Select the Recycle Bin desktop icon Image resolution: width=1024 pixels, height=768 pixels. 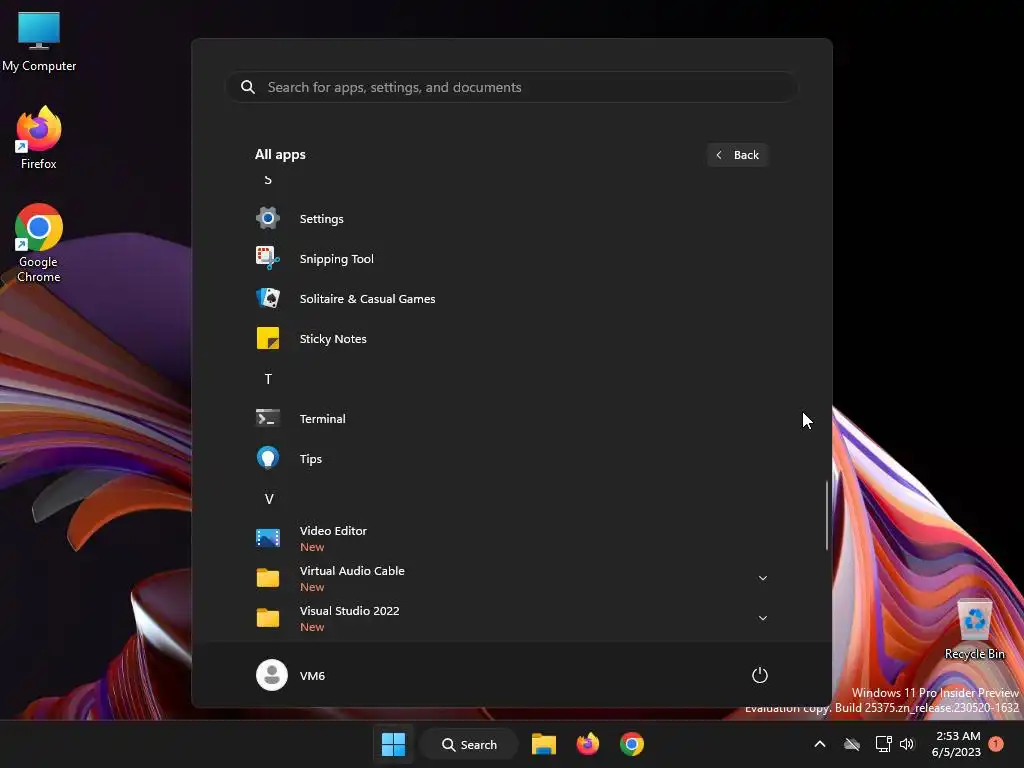tap(974, 629)
